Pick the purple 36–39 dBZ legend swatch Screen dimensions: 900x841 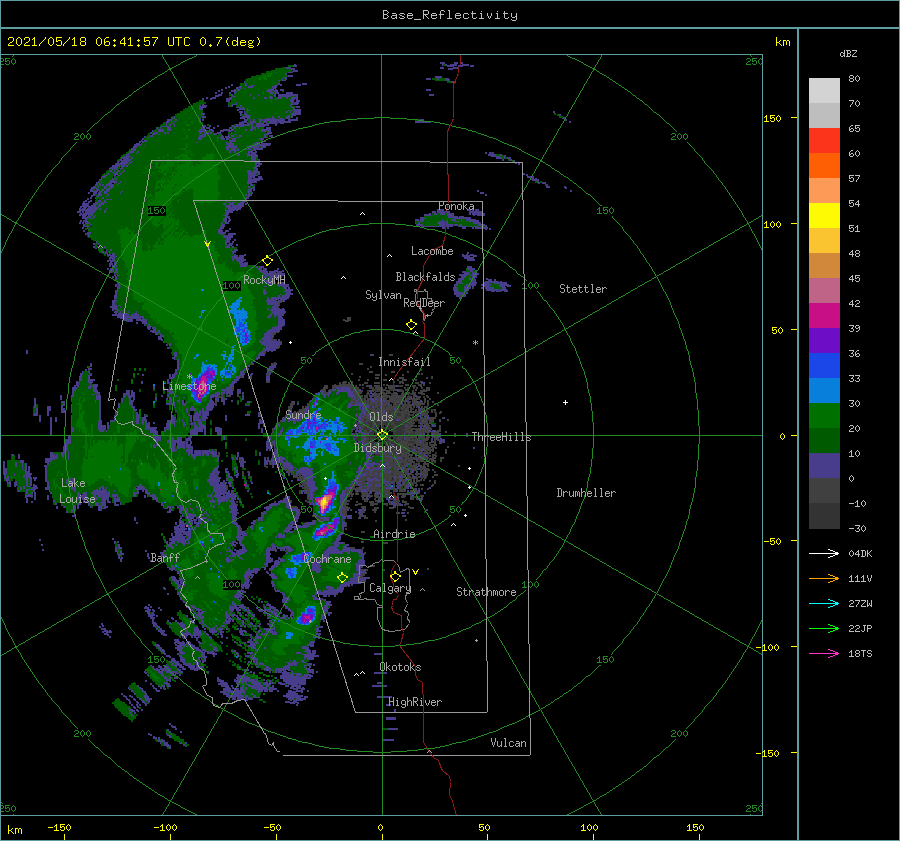pyautogui.click(x=824, y=341)
